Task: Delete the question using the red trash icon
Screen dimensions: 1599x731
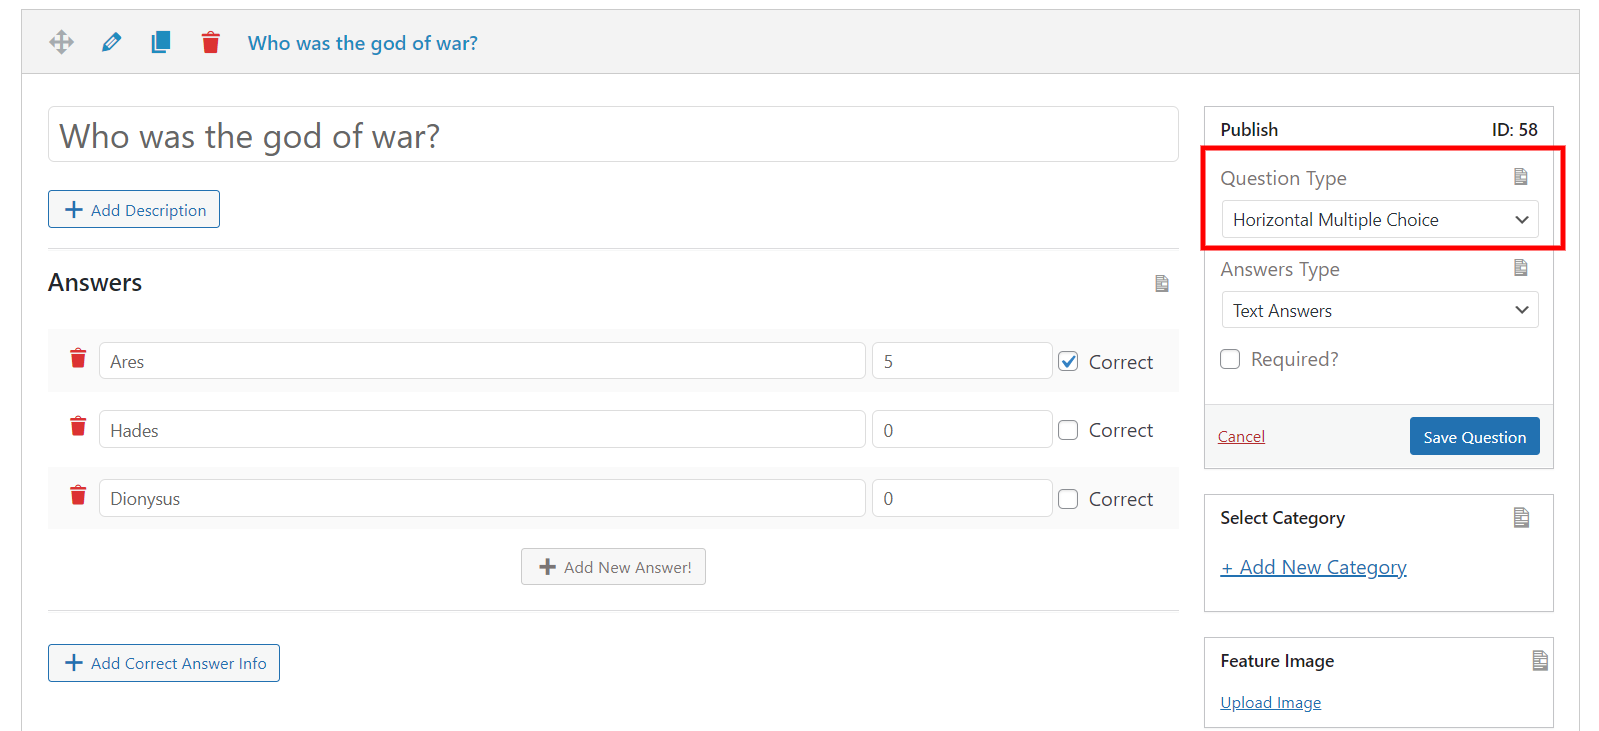Action: pos(210,42)
